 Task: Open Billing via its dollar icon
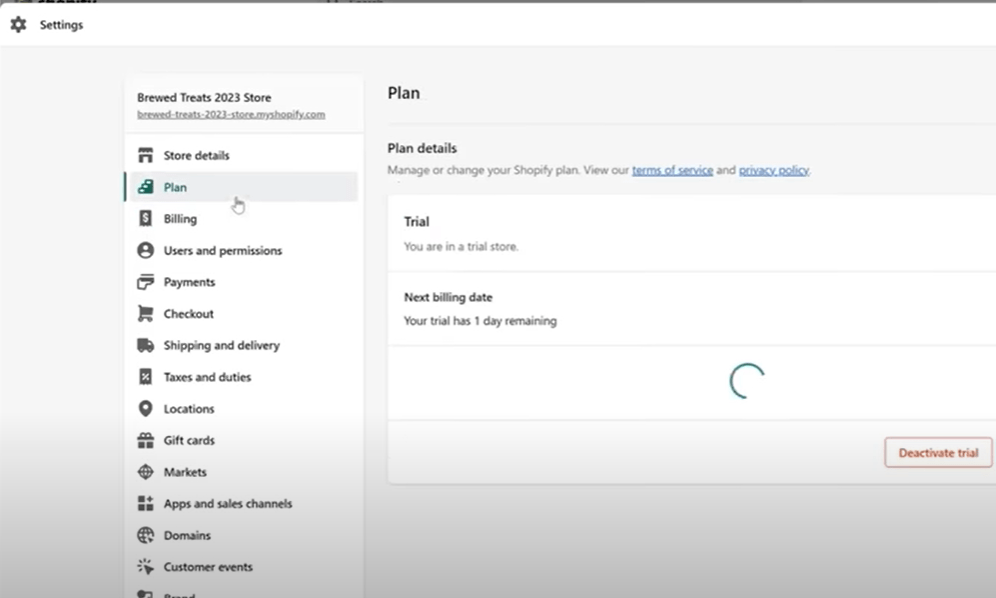[145, 218]
